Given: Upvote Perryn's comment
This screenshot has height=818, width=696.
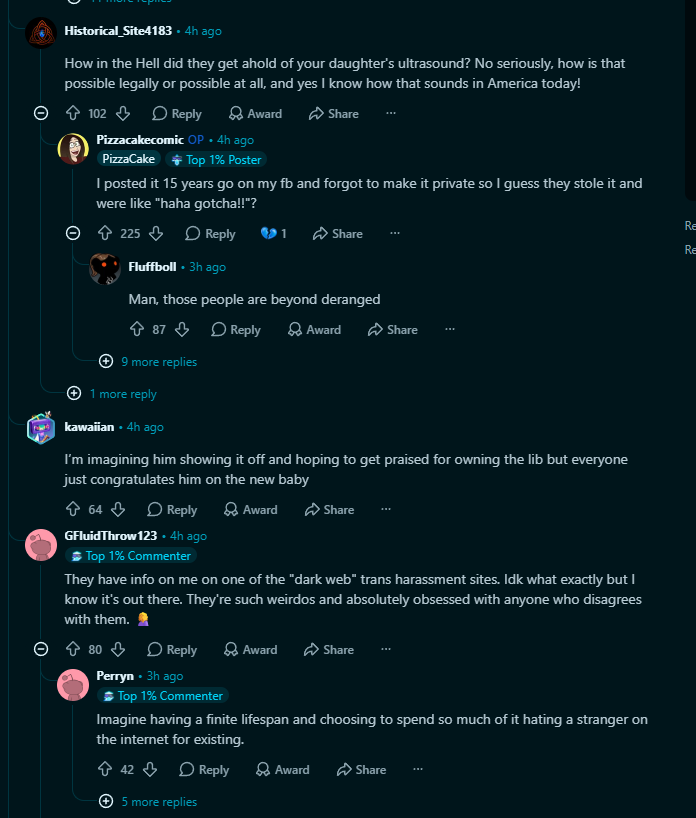Looking at the screenshot, I should pos(105,769).
